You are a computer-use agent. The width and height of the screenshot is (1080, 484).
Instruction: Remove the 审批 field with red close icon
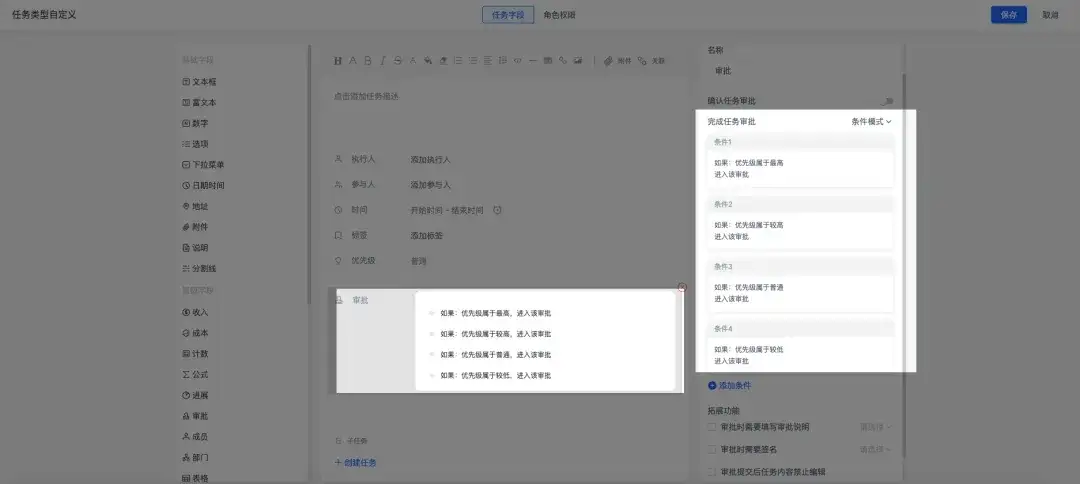tap(682, 287)
